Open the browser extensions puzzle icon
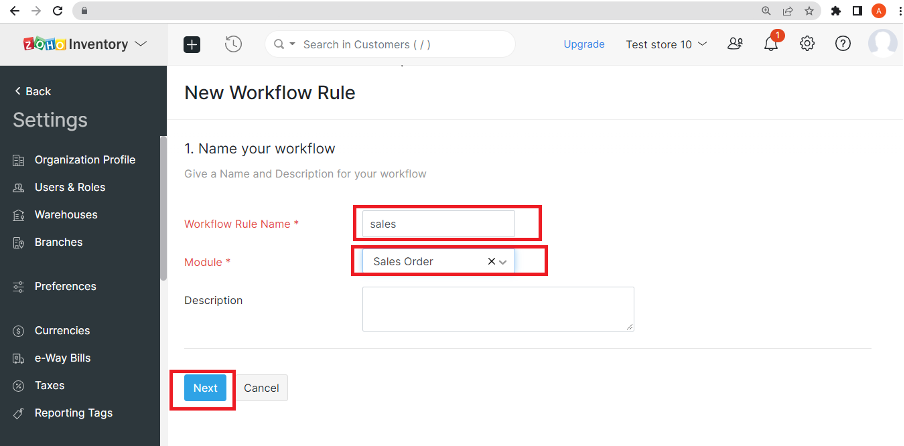The width and height of the screenshot is (904, 446). coord(835,10)
